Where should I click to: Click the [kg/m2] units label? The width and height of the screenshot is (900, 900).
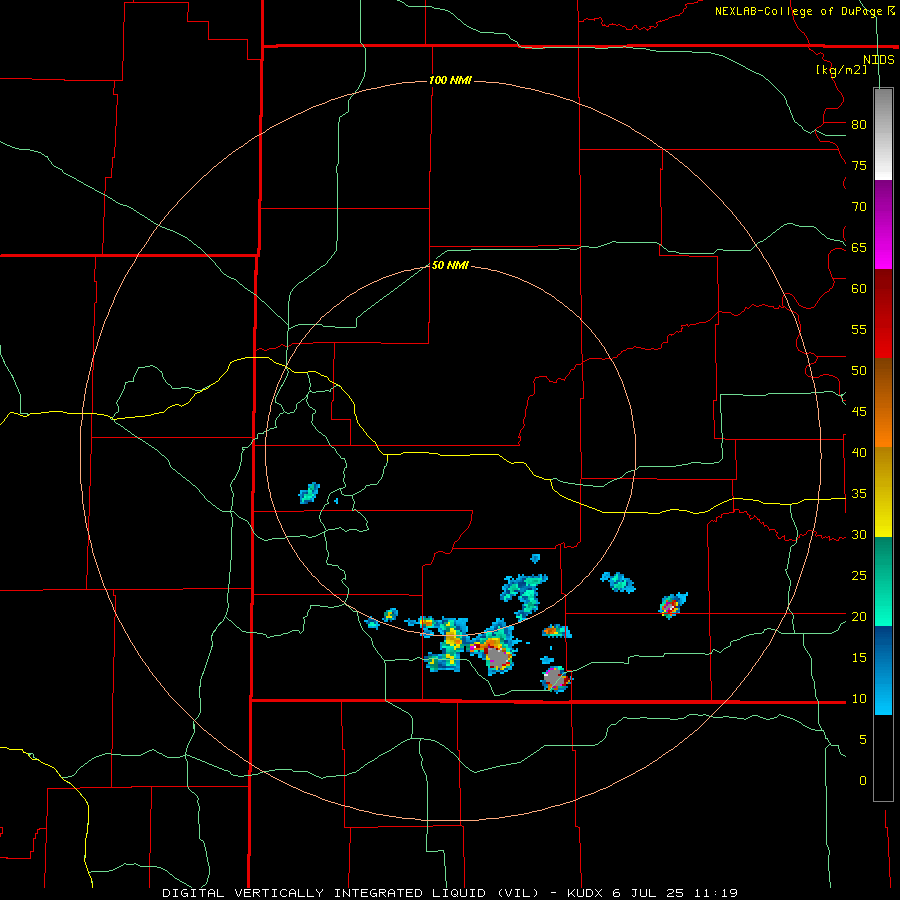pos(842,70)
